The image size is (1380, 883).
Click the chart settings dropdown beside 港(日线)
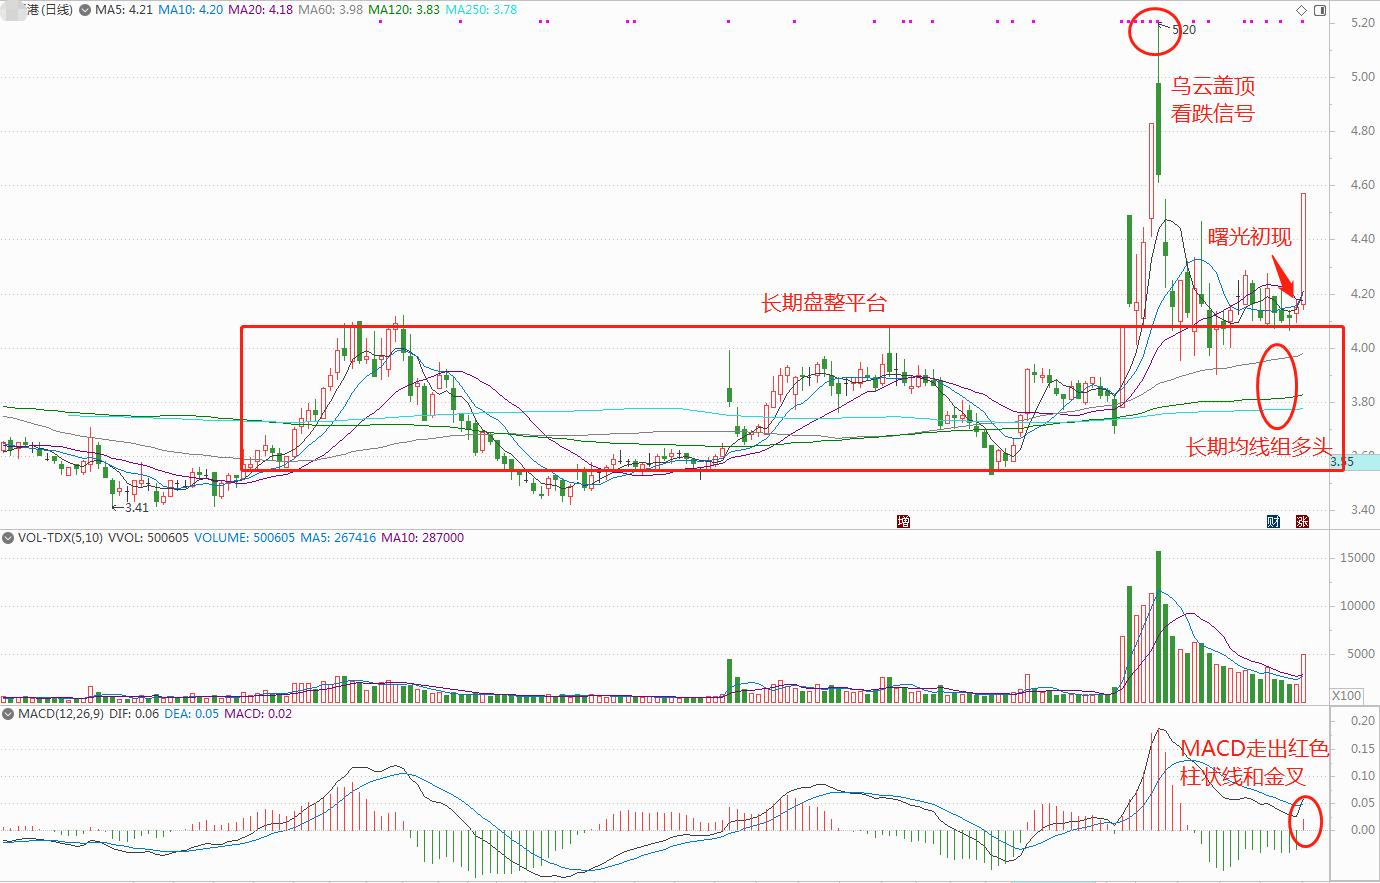tap(84, 10)
